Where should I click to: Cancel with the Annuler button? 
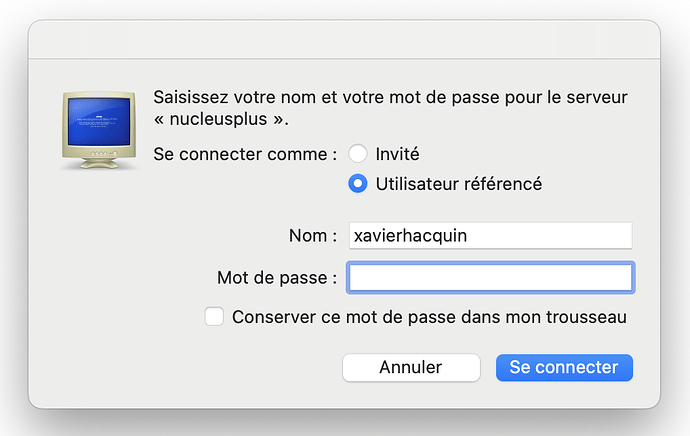coord(411,367)
